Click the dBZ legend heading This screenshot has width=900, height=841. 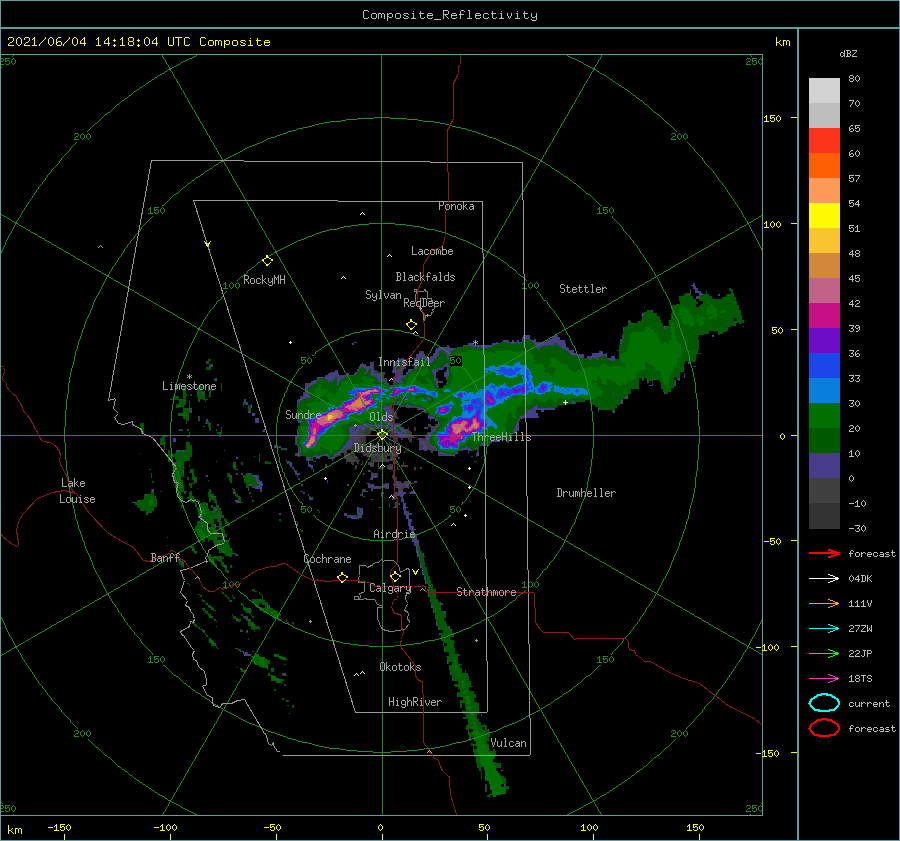coord(848,53)
